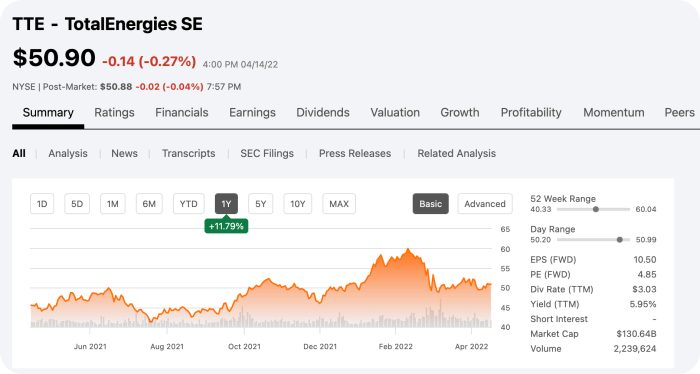Screen dimensions: 700x374
Task: Click the 52 Week Range slider marker
Action: click(x=596, y=209)
